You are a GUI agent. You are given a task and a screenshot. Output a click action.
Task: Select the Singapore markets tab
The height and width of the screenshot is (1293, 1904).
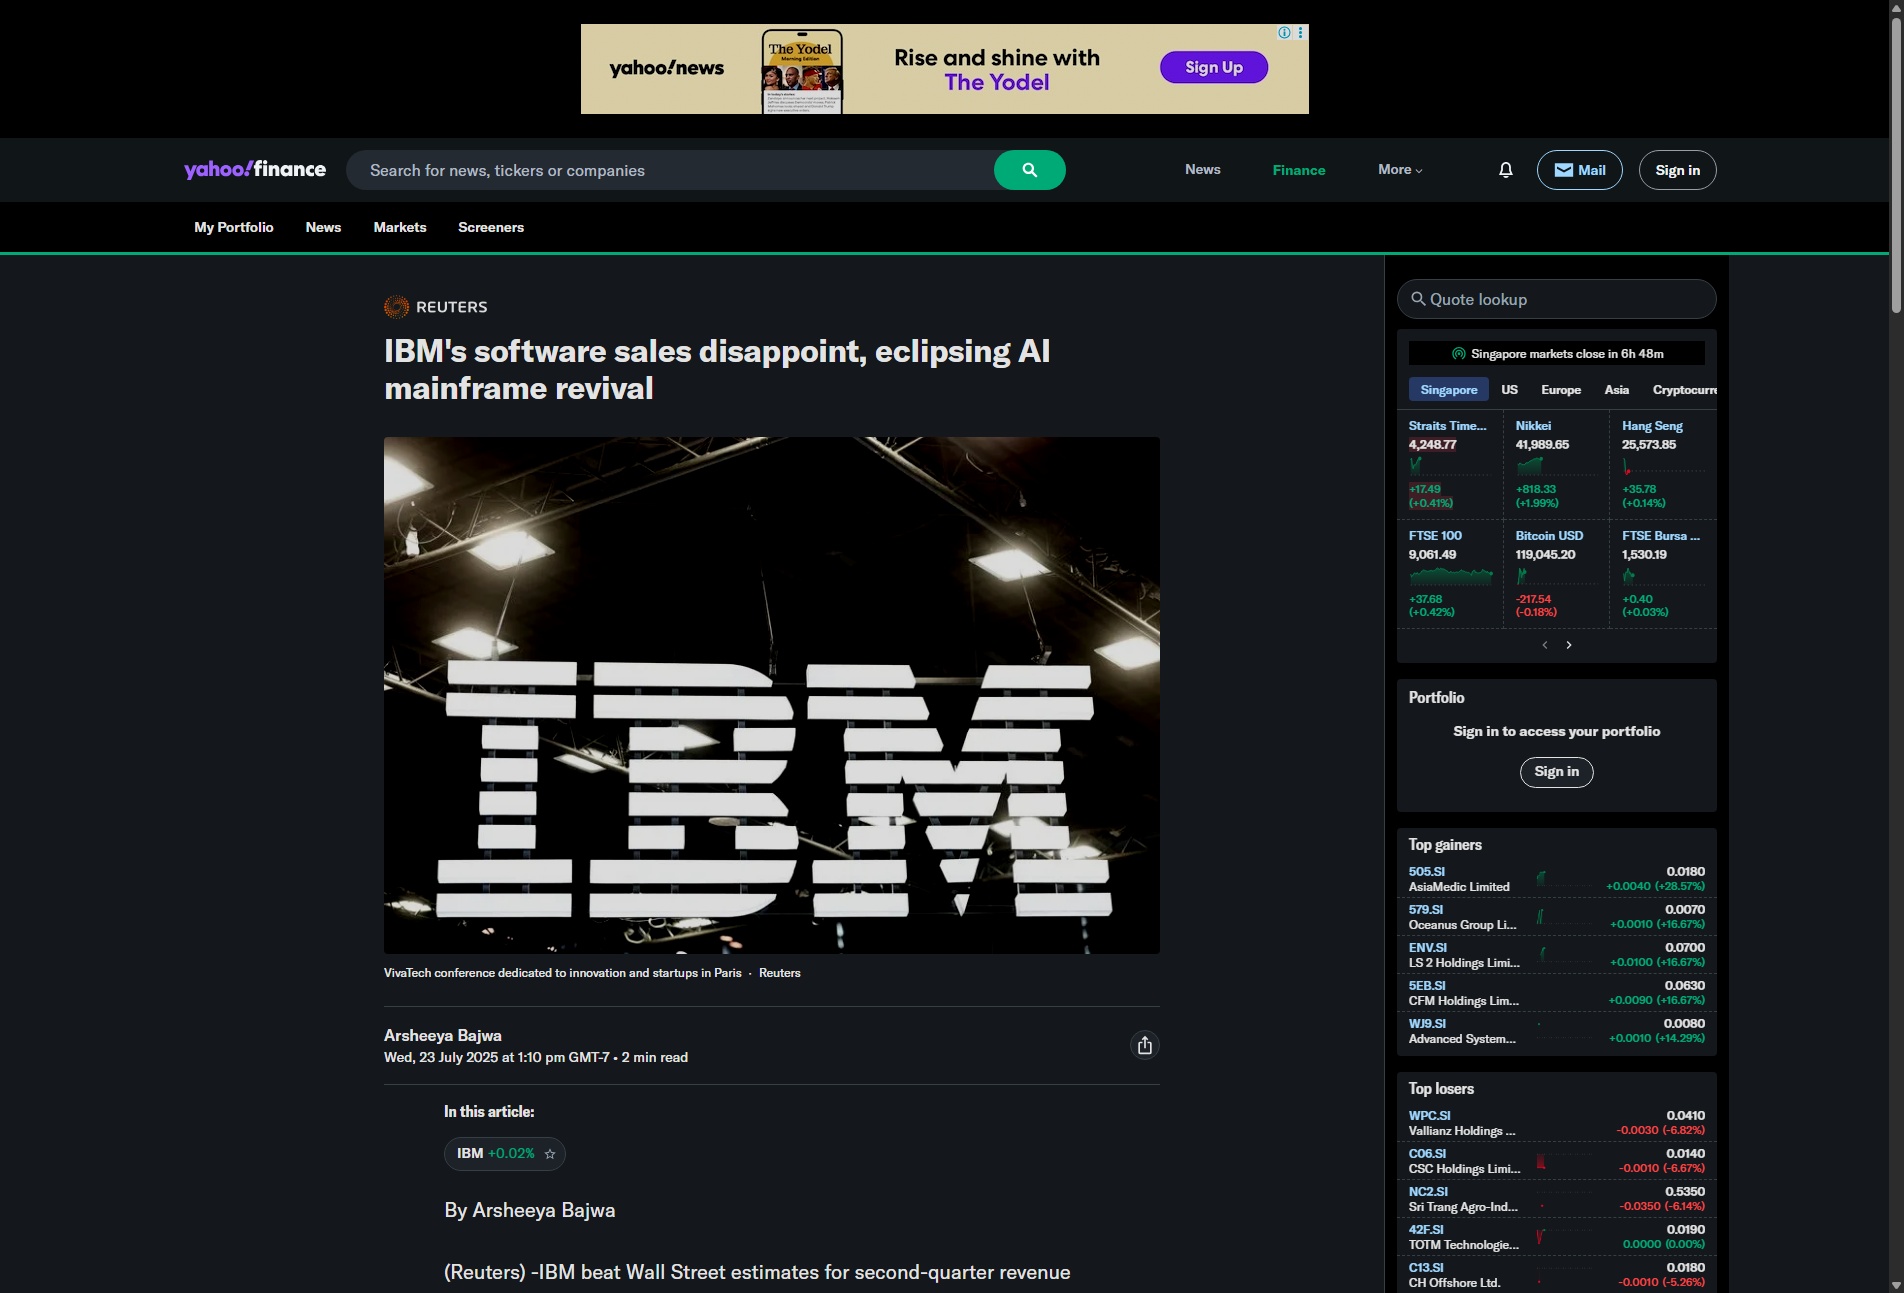click(1448, 390)
